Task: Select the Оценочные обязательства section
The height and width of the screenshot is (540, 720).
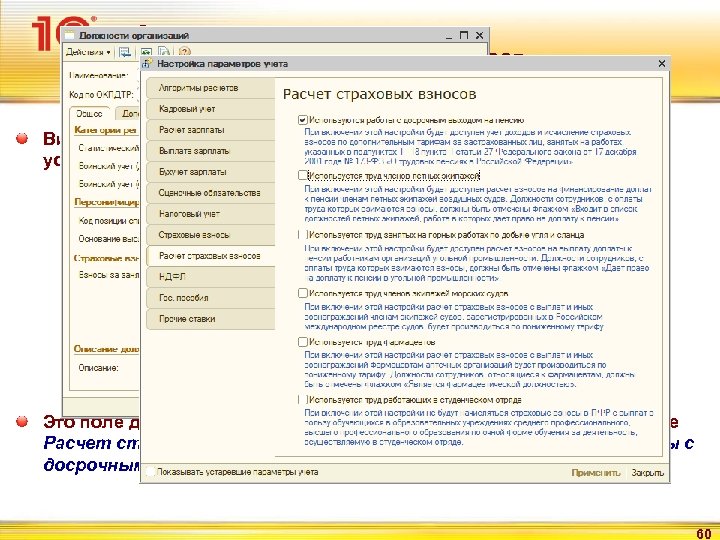Action: [210, 193]
